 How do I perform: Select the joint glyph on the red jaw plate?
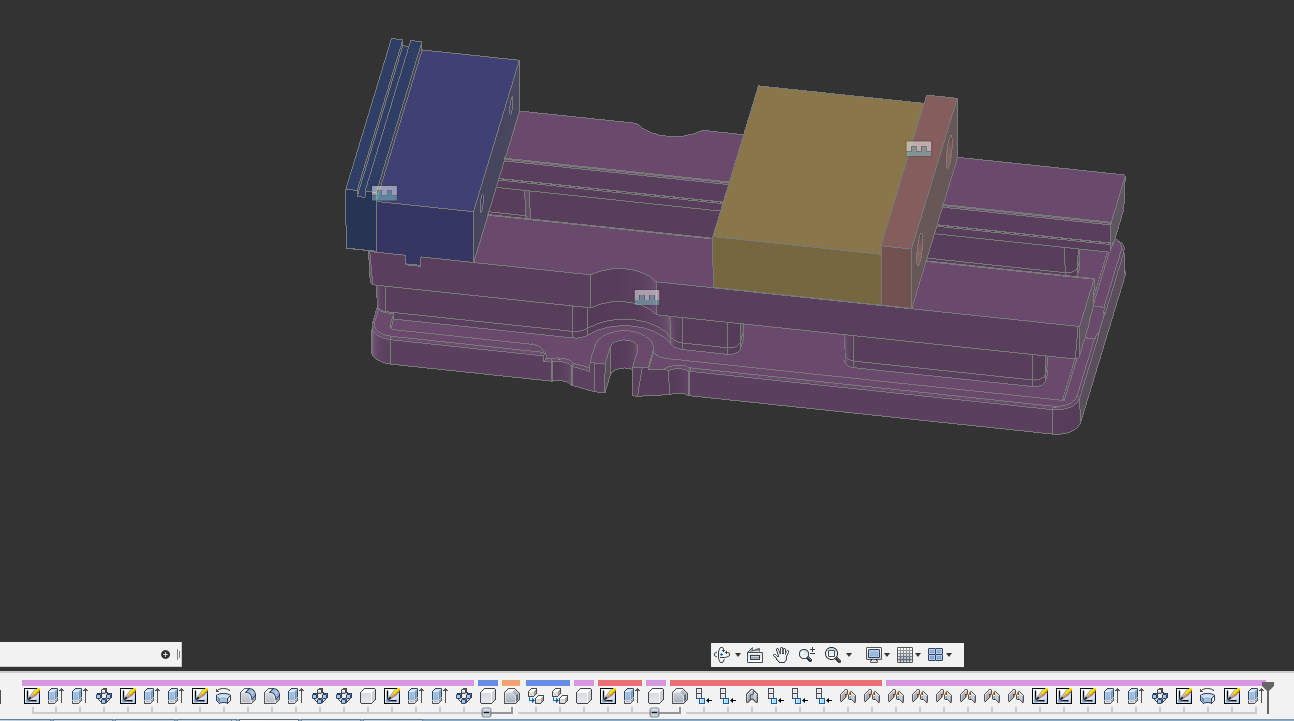tap(919, 149)
